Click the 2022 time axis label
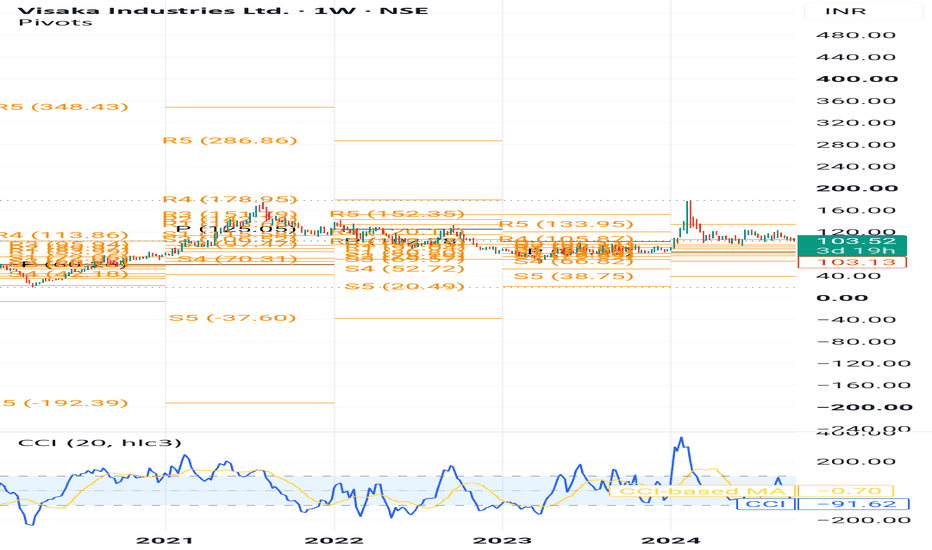The height and width of the screenshot is (550, 932). pyautogui.click(x=334, y=540)
